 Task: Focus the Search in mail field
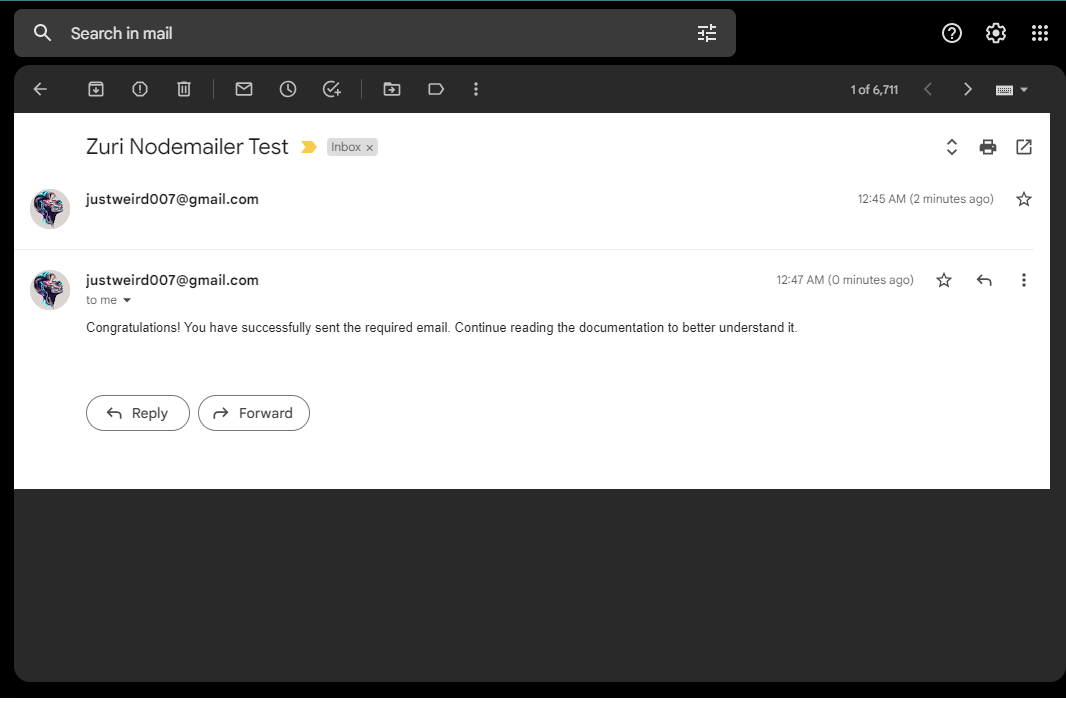[374, 33]
